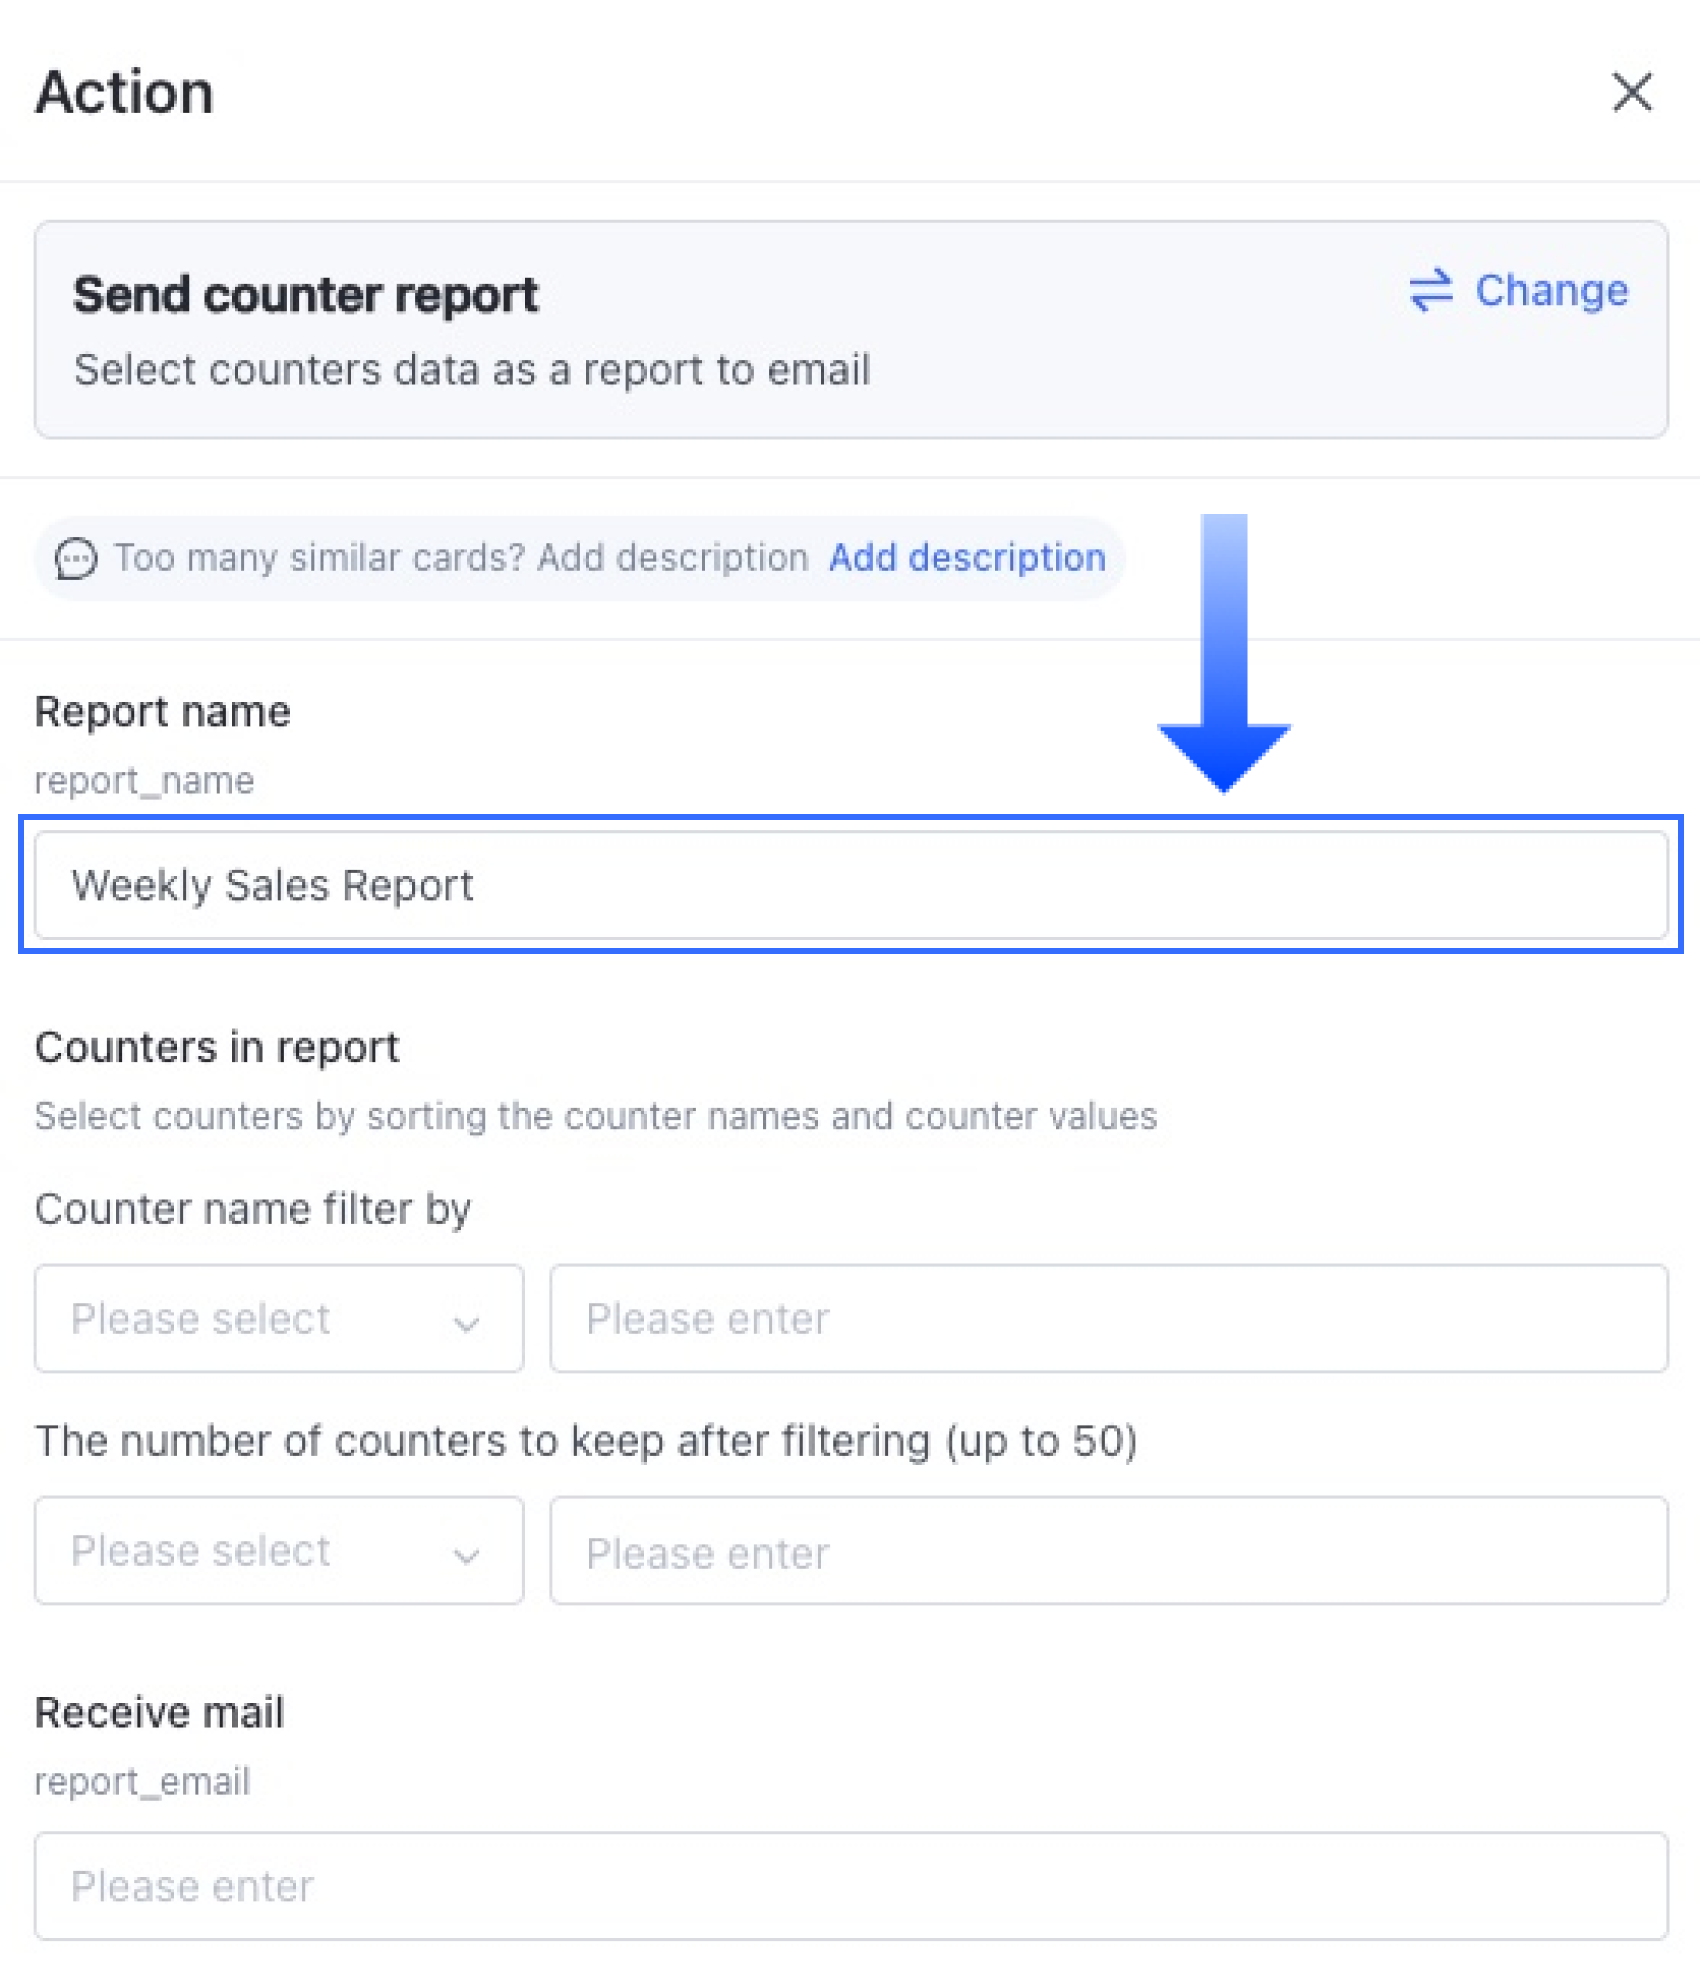The image size is (1700, 1981).
Task: Click the Send counter report card title
Action: coord(306,295)
